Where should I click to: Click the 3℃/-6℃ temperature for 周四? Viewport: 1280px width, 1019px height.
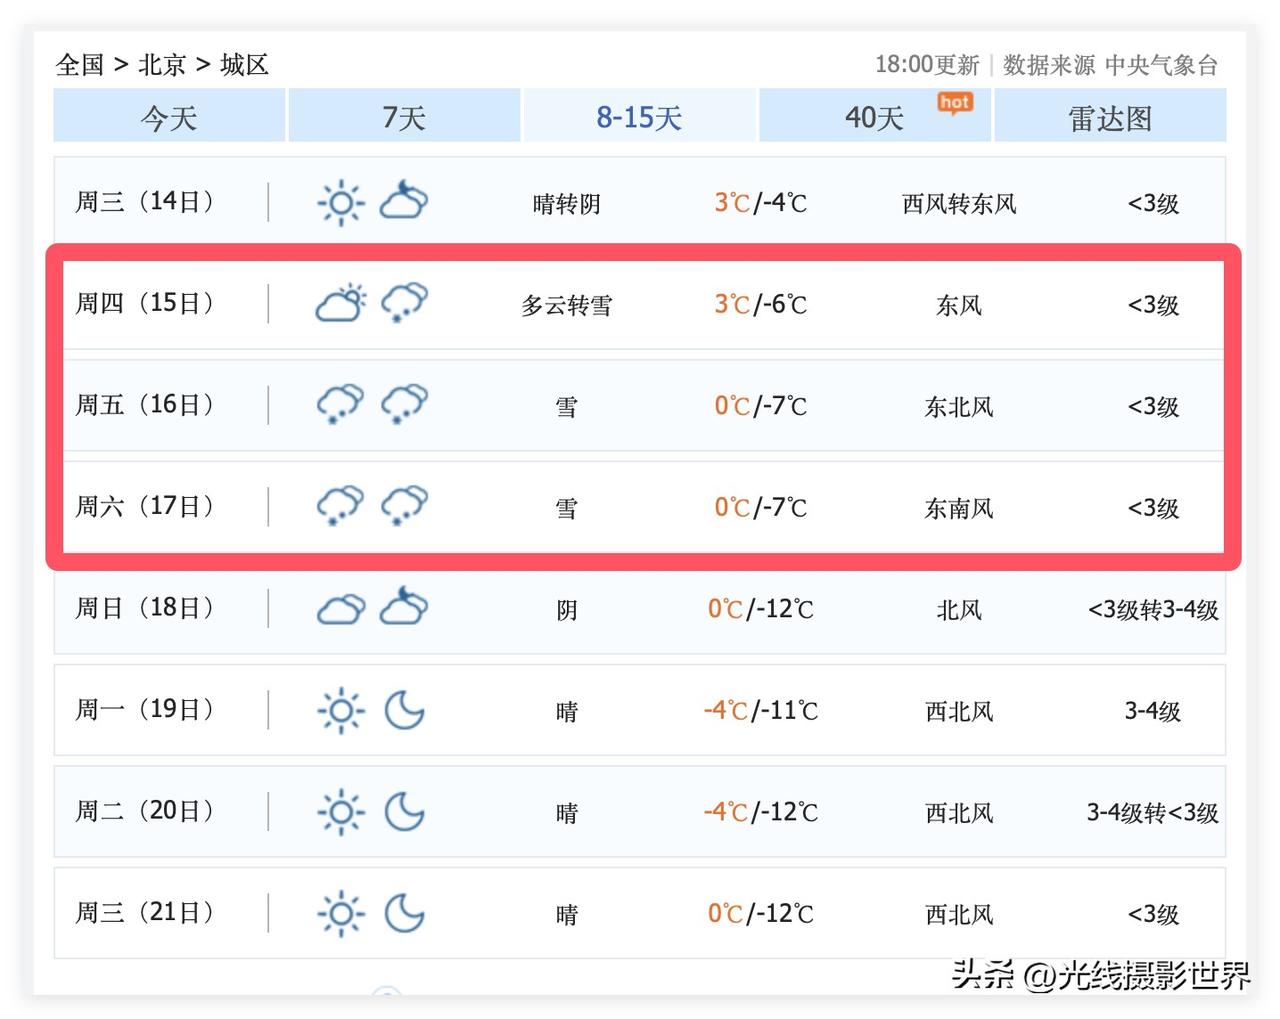click(760, 304)
